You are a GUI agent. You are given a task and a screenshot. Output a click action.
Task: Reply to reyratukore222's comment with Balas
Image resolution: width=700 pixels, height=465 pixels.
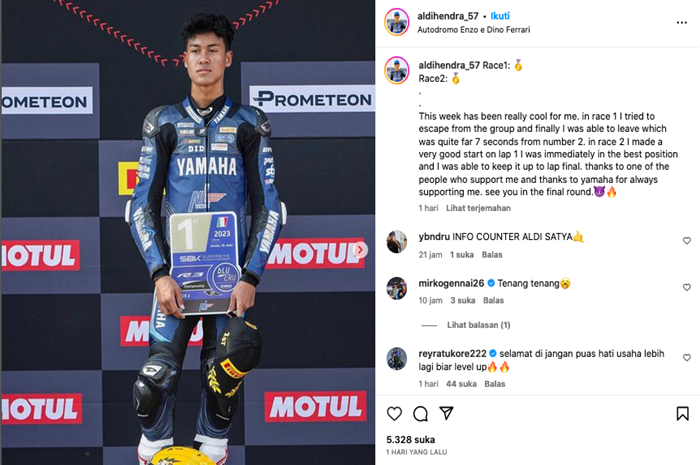tap(495, 384)
